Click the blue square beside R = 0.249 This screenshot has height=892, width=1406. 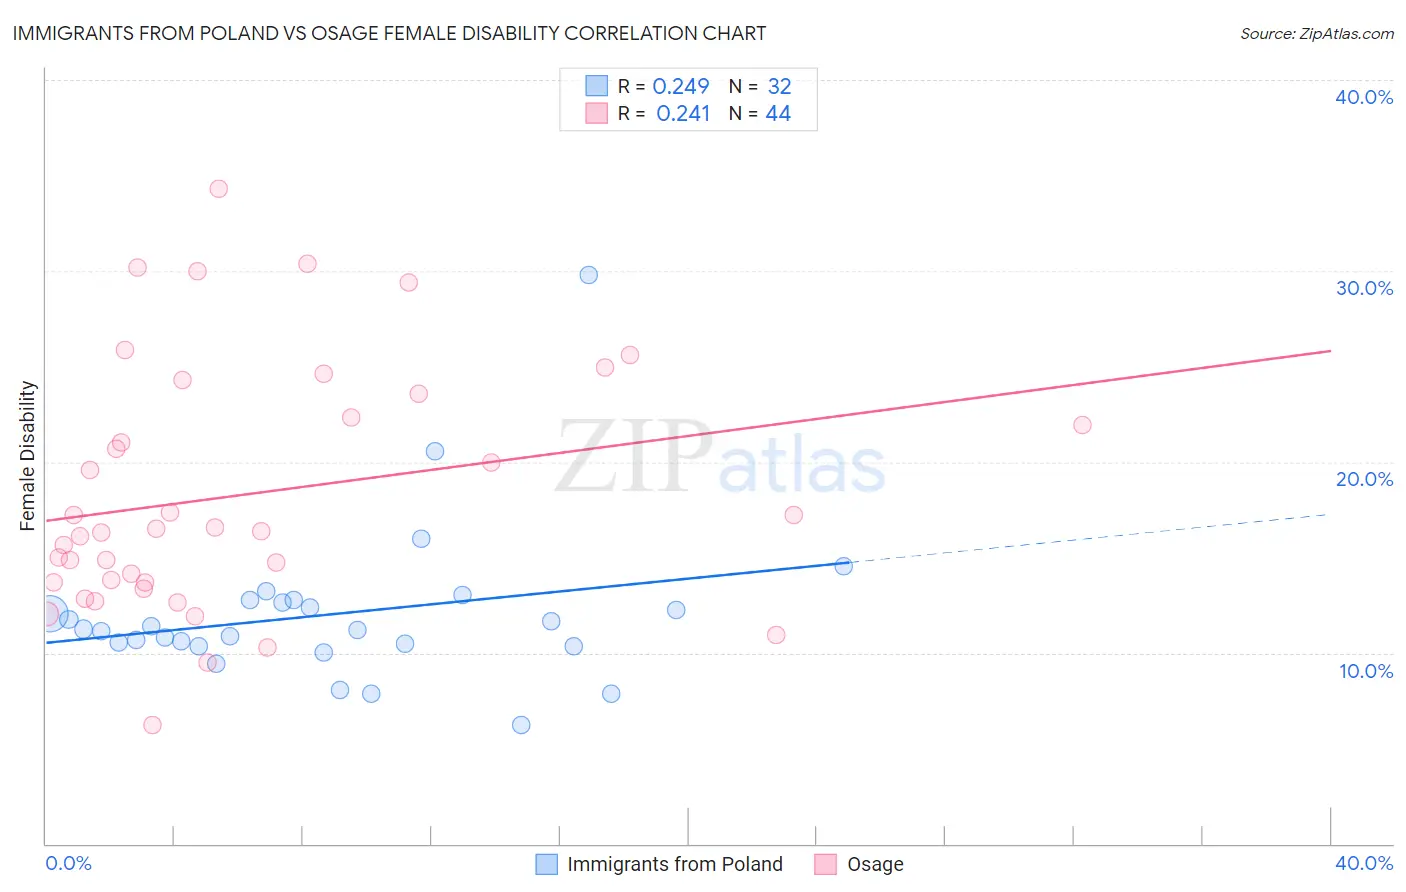pyautogui.click(x=597, y=86)
